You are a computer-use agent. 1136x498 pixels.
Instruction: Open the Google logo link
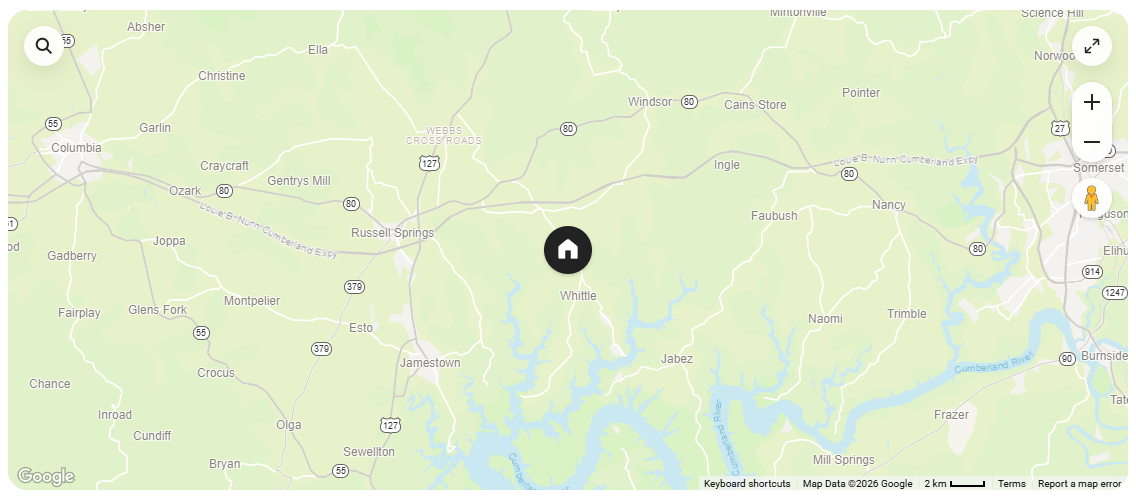pyautogui.click(x=46, y=476)
